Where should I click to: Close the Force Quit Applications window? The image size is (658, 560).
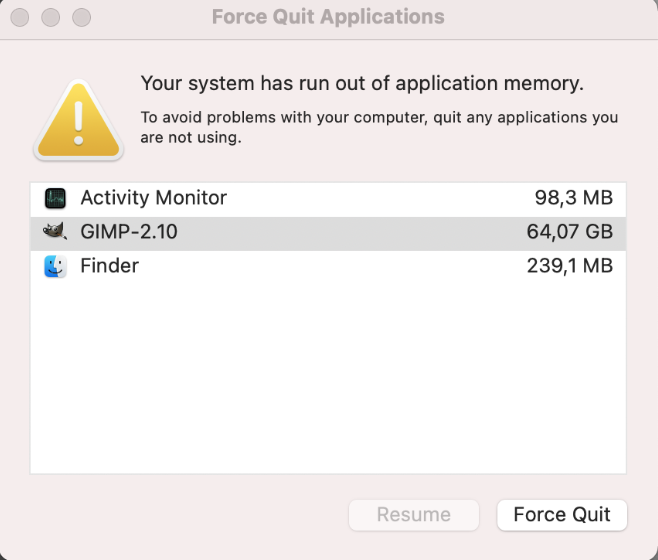click(18, 18)
